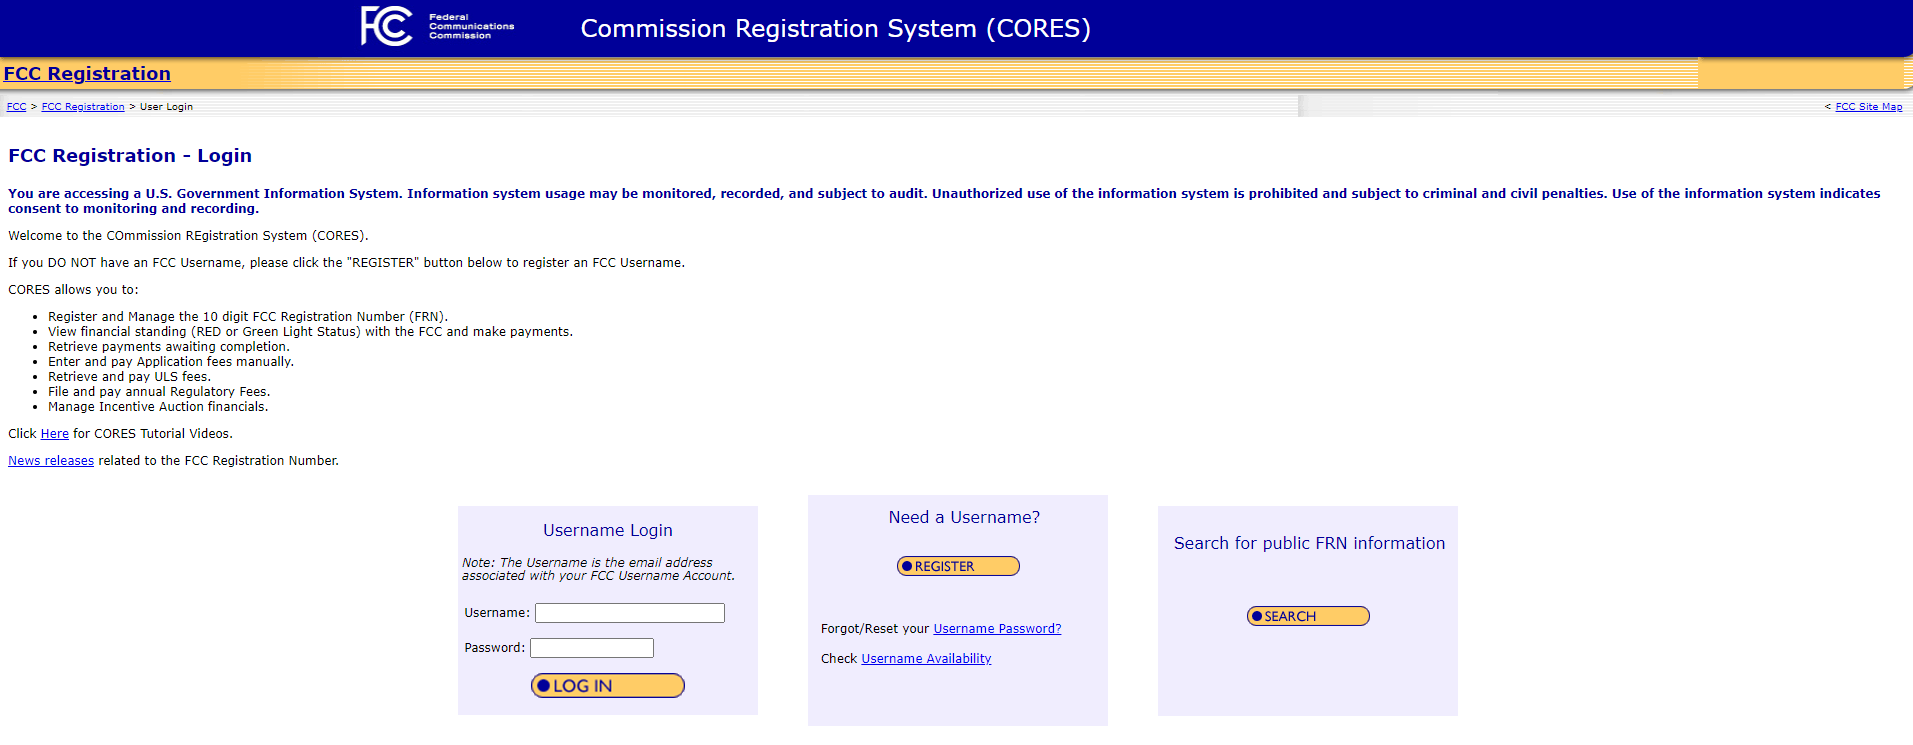Click the Commission Registration System (CORES) title
This screenshot has width=1913, height=745.
point(835,29)
